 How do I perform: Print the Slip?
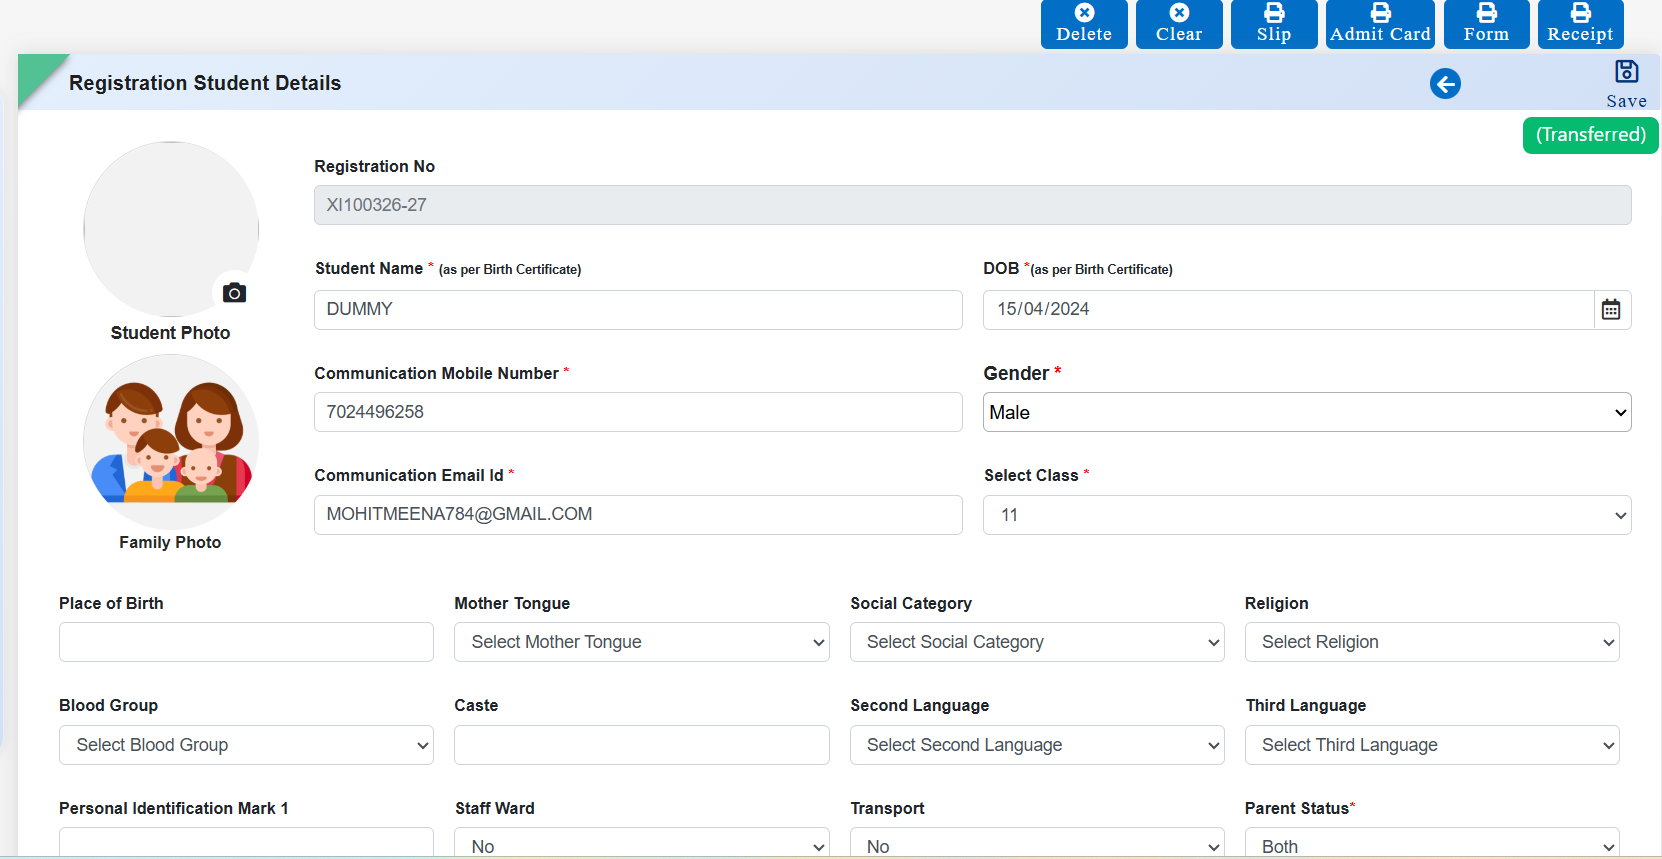tap(1273, 24)
